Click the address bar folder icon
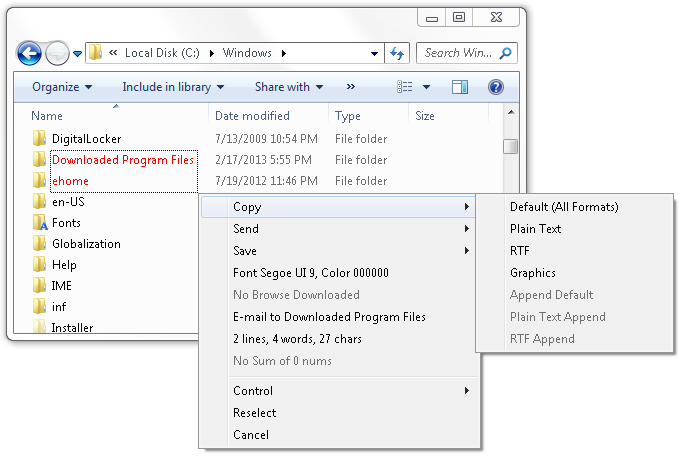Viewport: 684px width, 460px height. (96, 53)
